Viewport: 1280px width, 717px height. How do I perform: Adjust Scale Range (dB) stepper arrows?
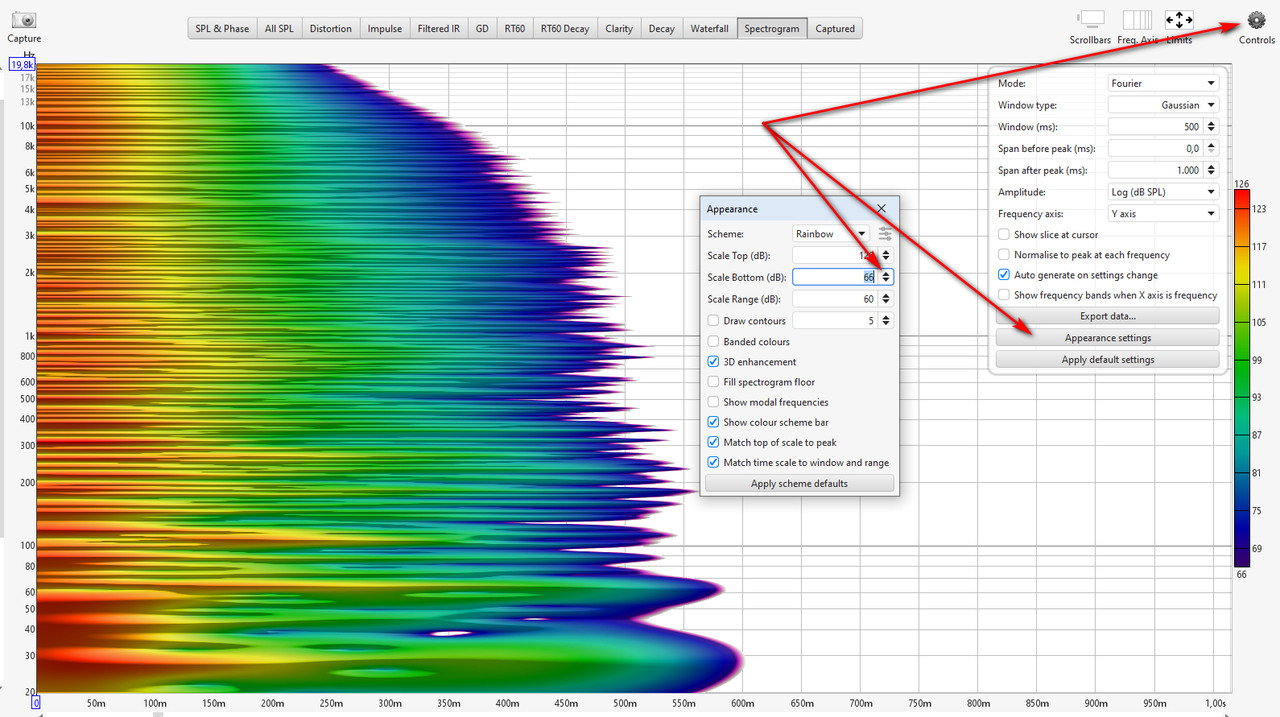click(x=886, y=299)
